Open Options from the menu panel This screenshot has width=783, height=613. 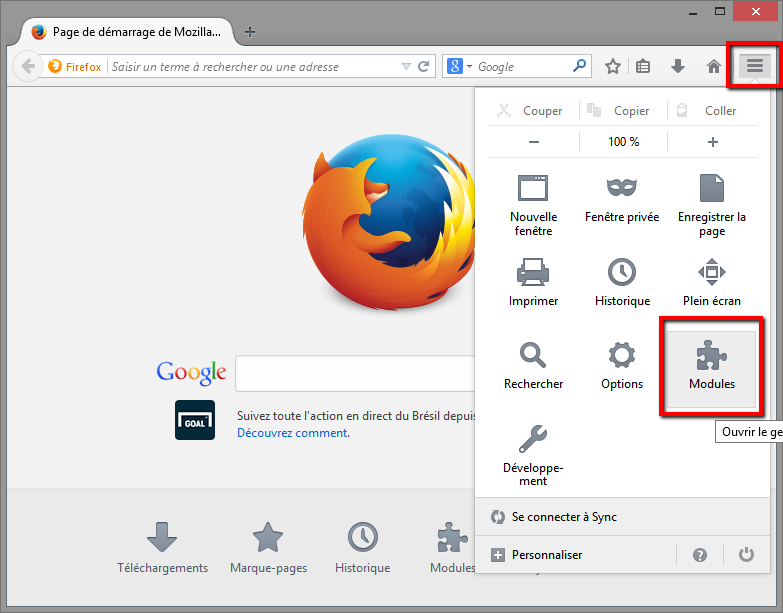[622, 365]
